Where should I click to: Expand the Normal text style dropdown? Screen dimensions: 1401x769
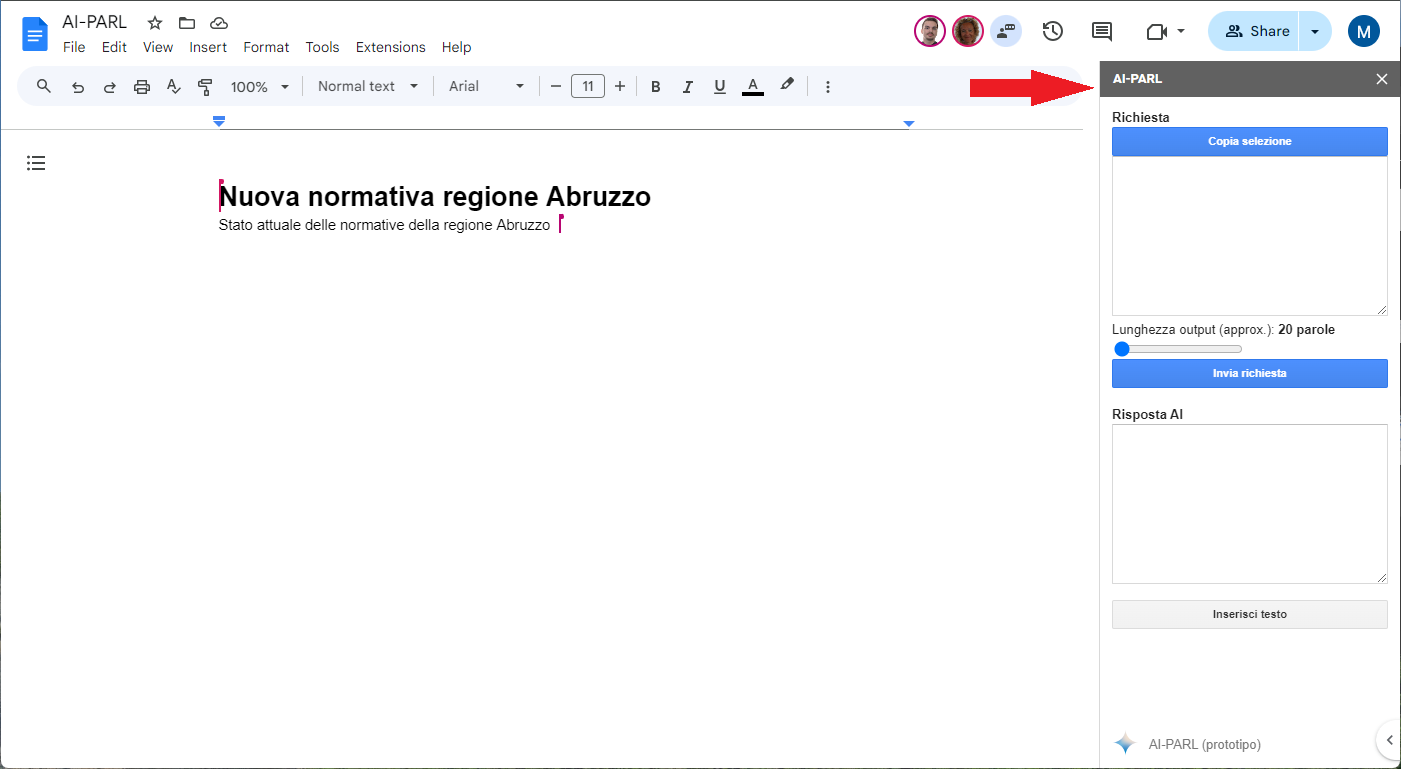point(367,87)
